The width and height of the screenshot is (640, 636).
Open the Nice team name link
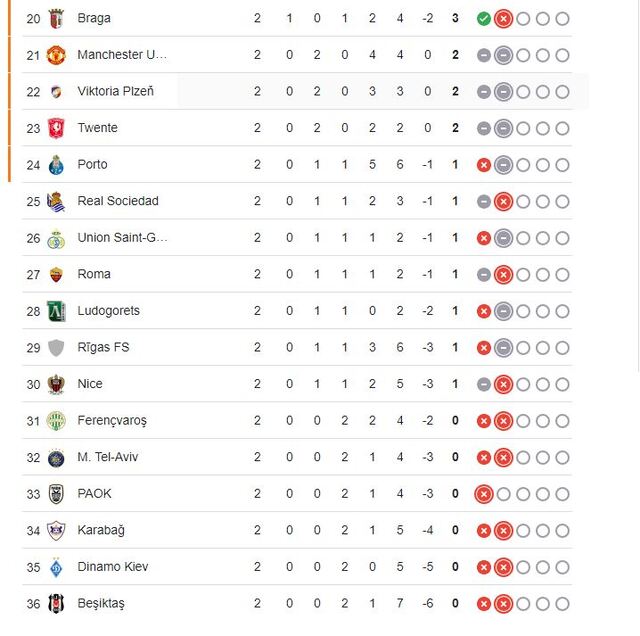tap(90, 384)
